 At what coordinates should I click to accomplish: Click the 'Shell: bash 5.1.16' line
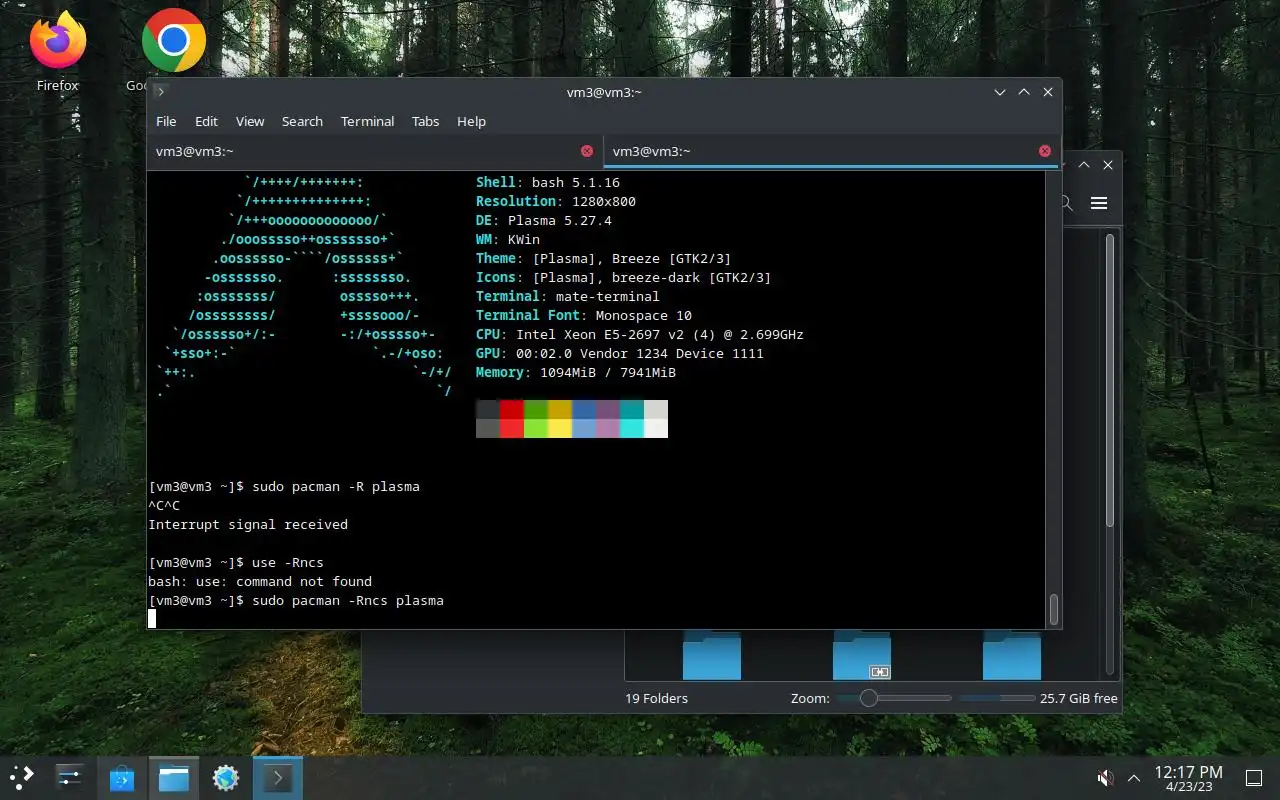[x=548, y=182]
